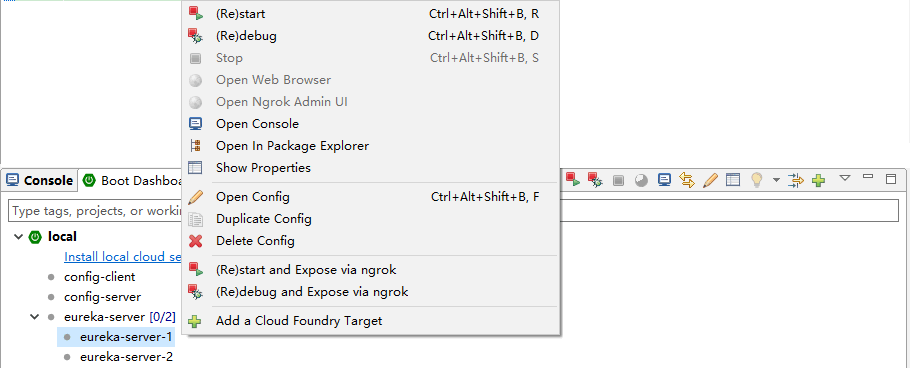Screen dimensions: 910x368
Task: Click Install local cloud services link
Action: 123,257
